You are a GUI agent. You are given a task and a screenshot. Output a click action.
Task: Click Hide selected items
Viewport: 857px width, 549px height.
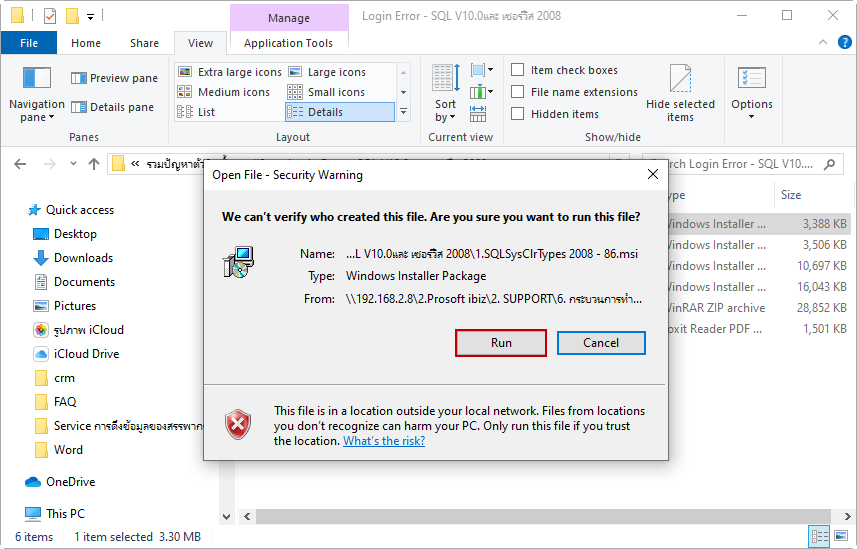click(680, 94)
